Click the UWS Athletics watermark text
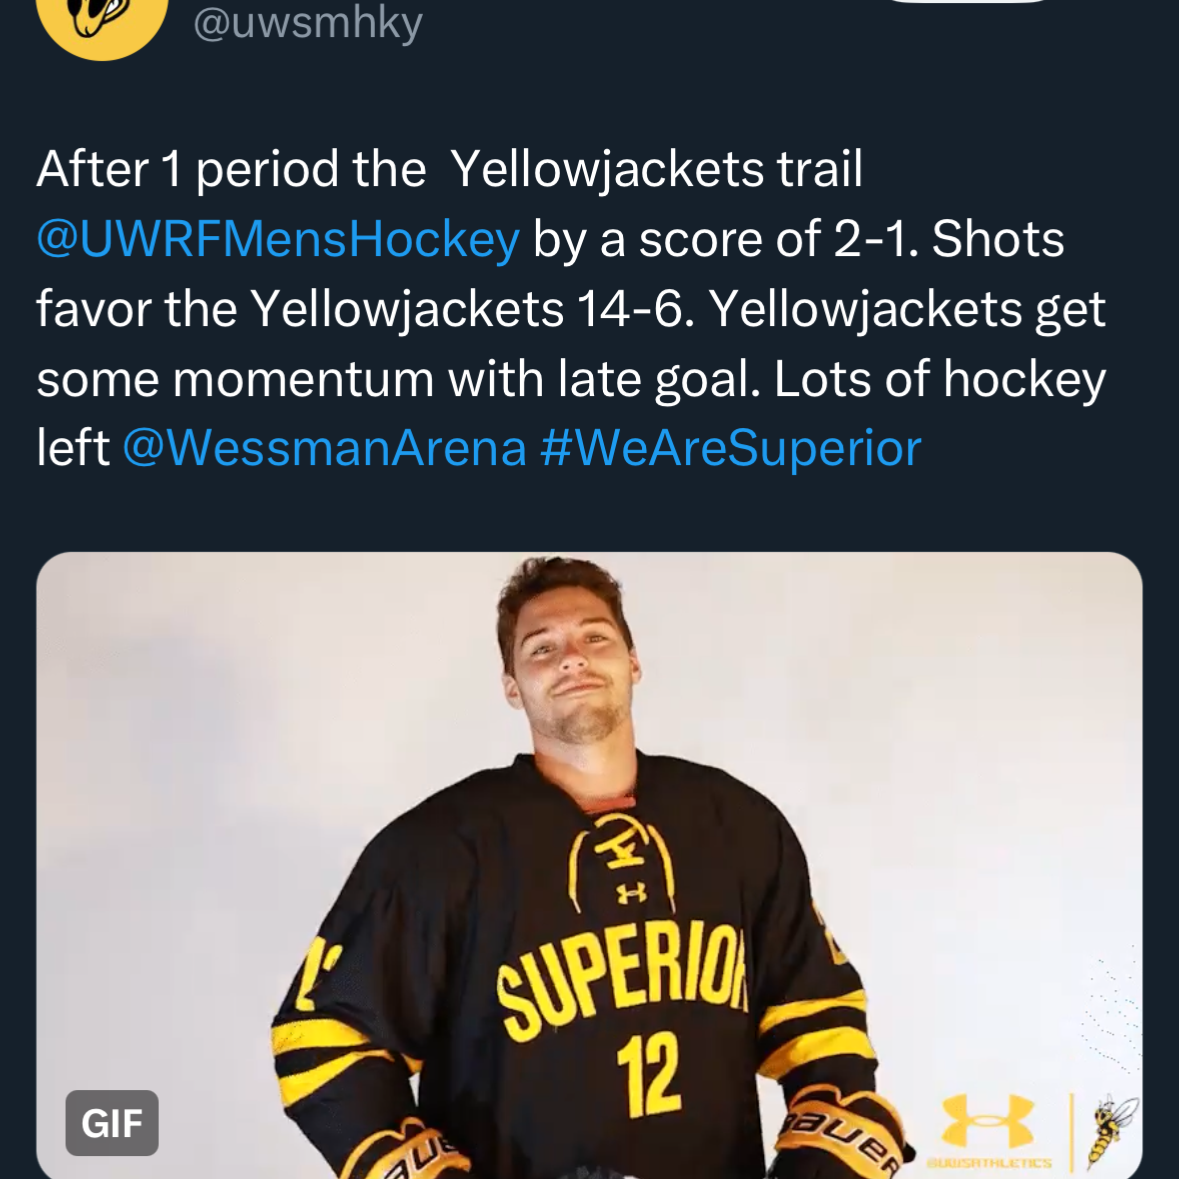 (x=989, y=1162)
